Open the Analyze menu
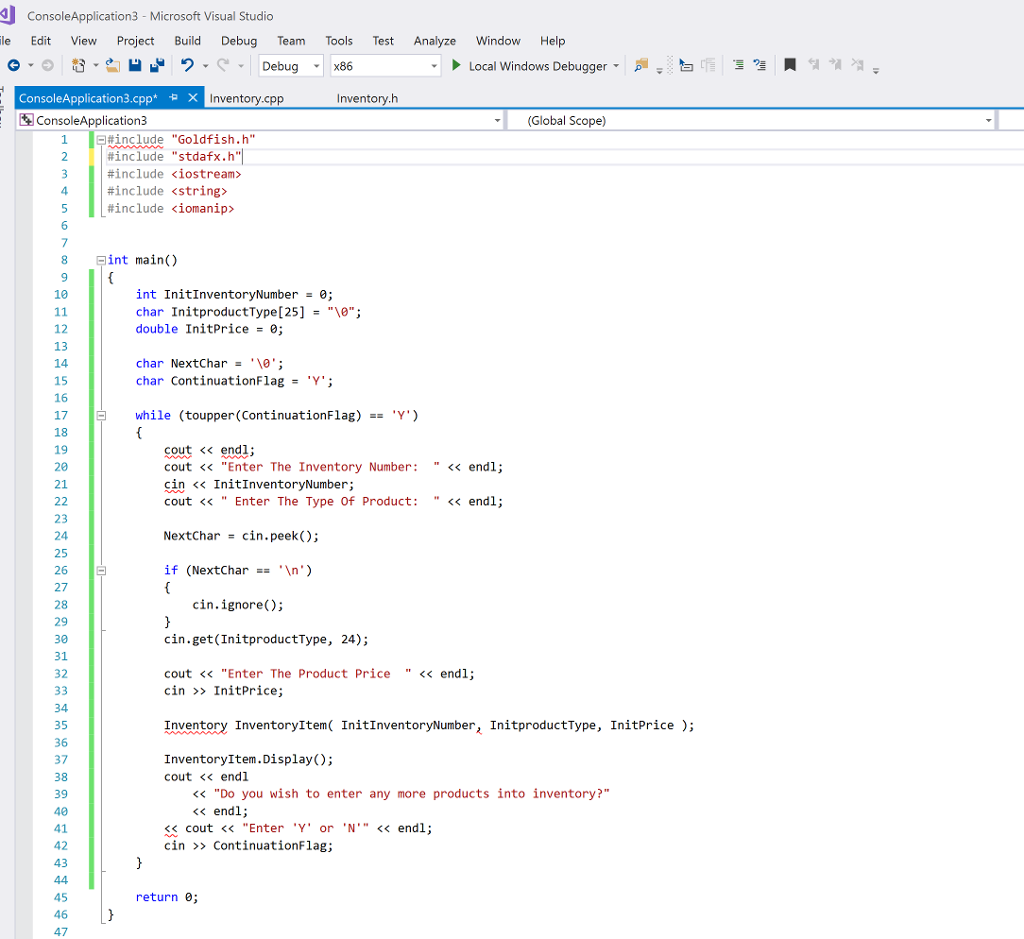 pos(435,40)
